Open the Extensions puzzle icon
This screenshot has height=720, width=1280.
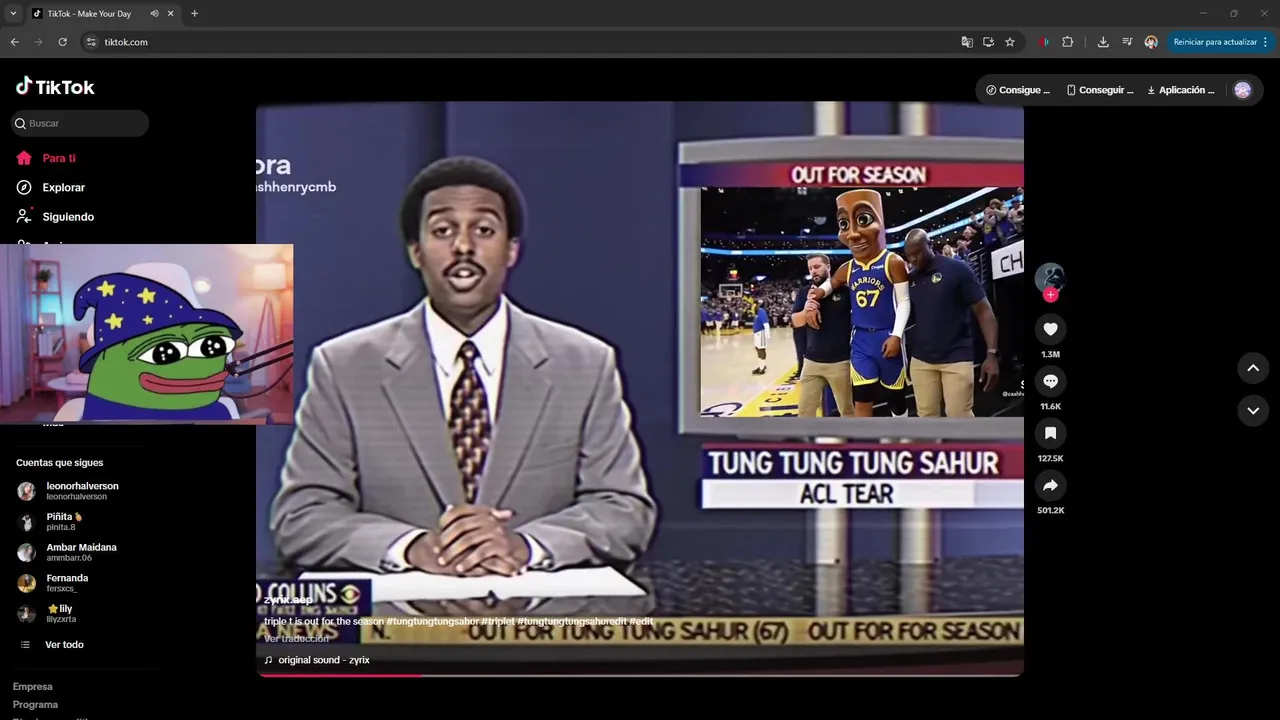click(1068, 42)
